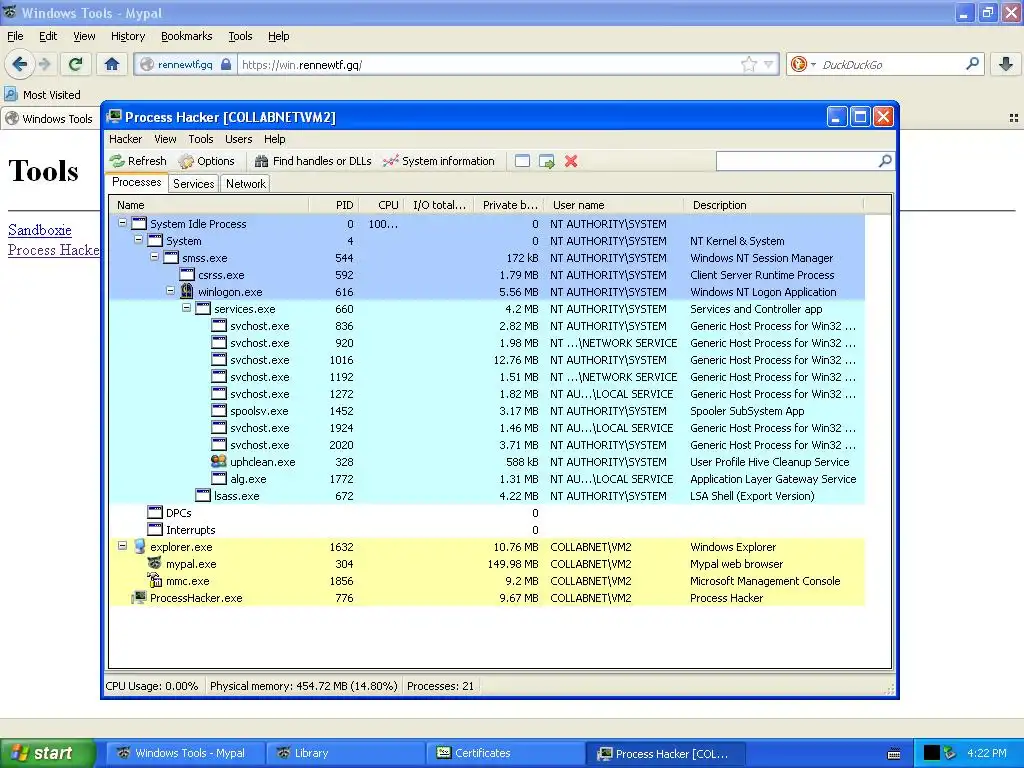Click the Refresh toolbar button in Process Hacker
Viewport: 1024px width, 768px height.
138,161
